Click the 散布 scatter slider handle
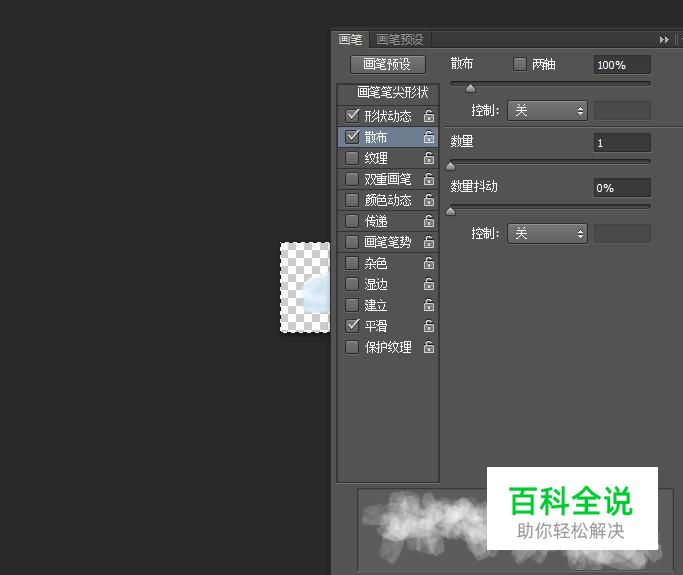 (x=470, y=89)
